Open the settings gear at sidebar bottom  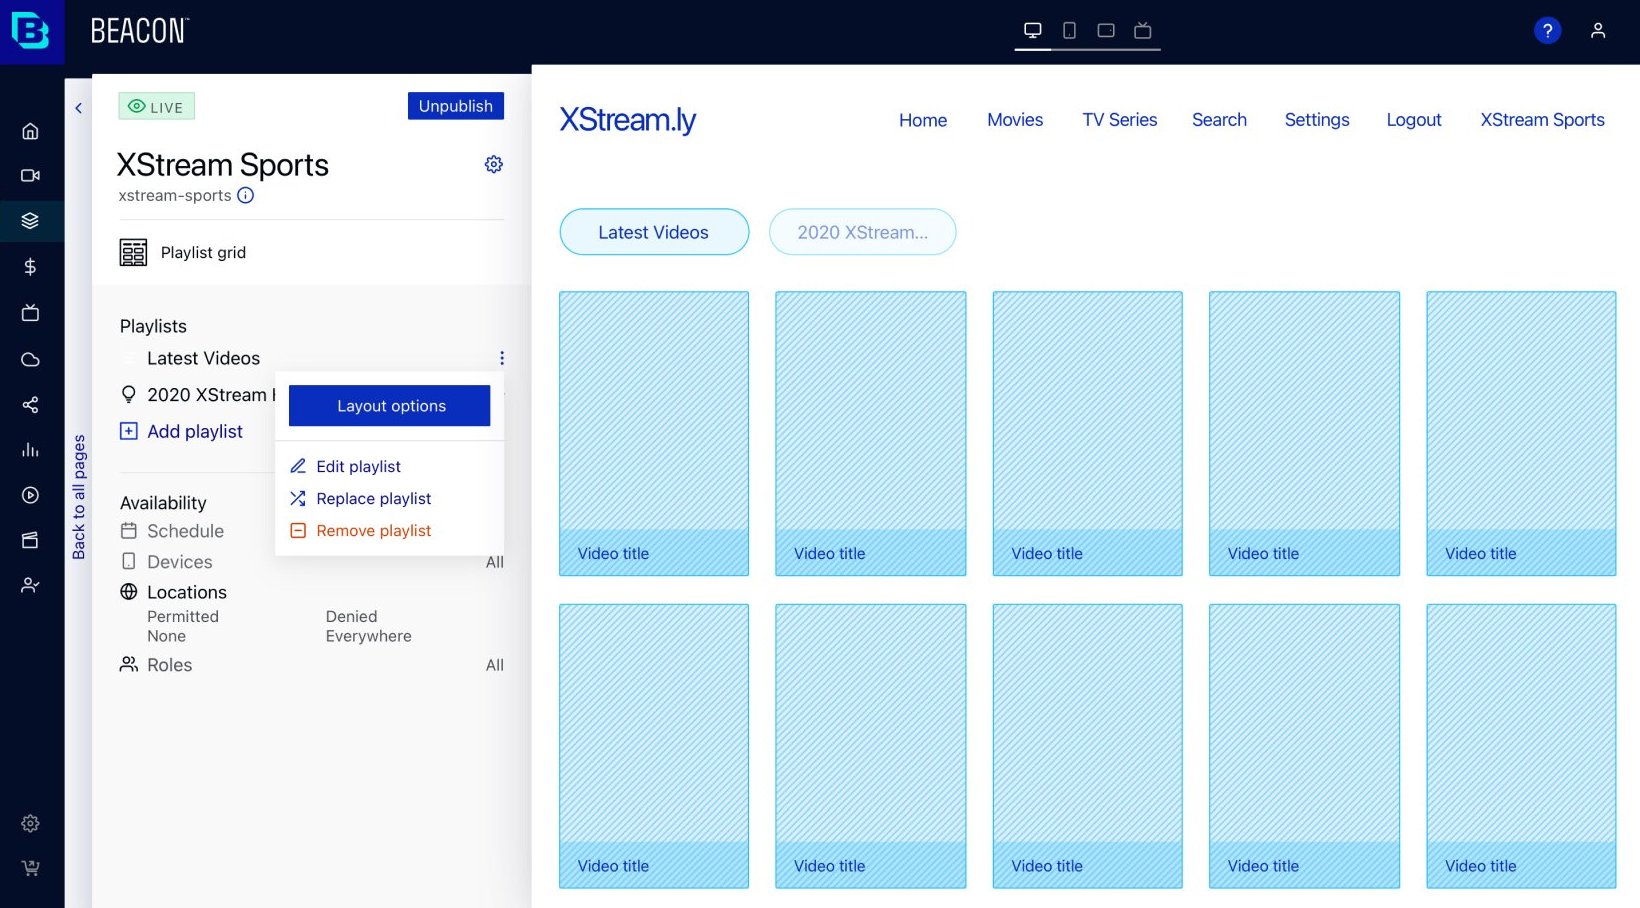[30, 823]
